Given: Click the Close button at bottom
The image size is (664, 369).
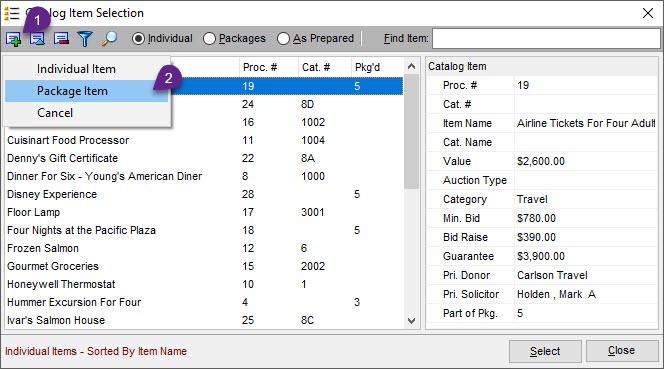Looking at the screenshot, I should (621, 351).
